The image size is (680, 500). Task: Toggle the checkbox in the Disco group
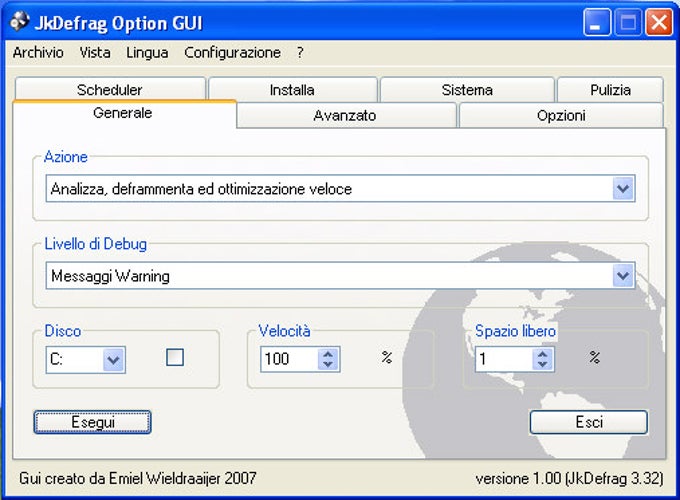coord(175,357)
